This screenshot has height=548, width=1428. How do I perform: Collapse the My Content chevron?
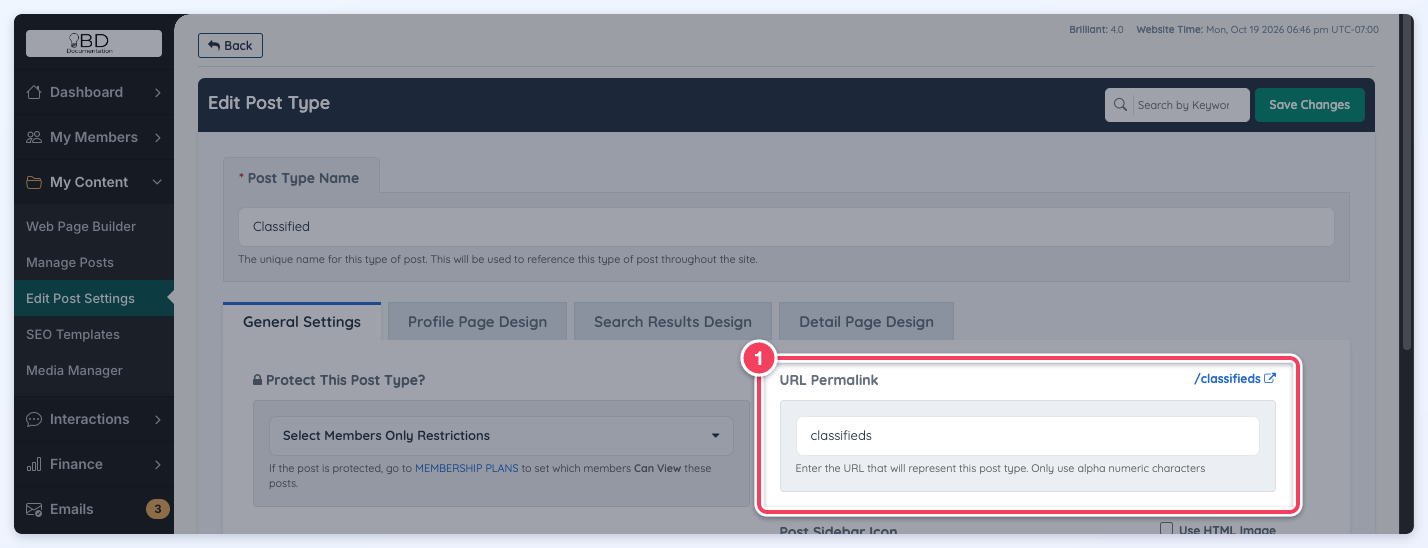pyautogui.click(x=157, y=182)
